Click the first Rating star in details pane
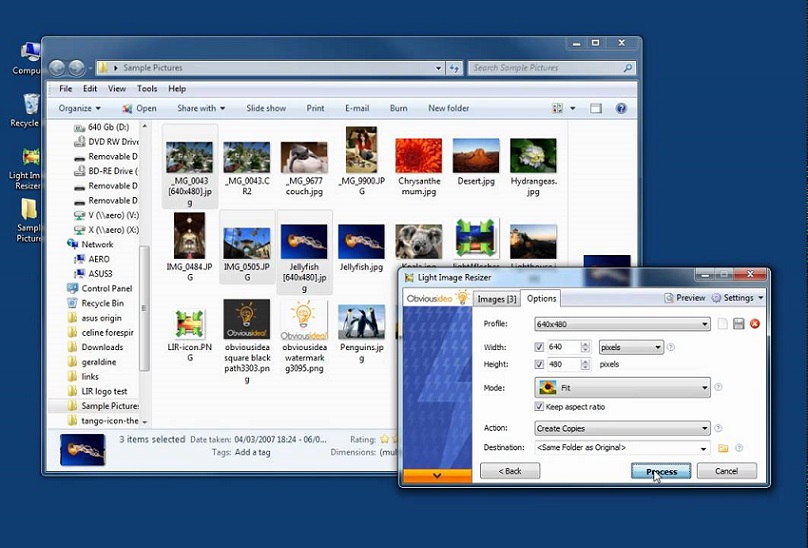Viewport: 808px width, 548px height. [384, 439]
